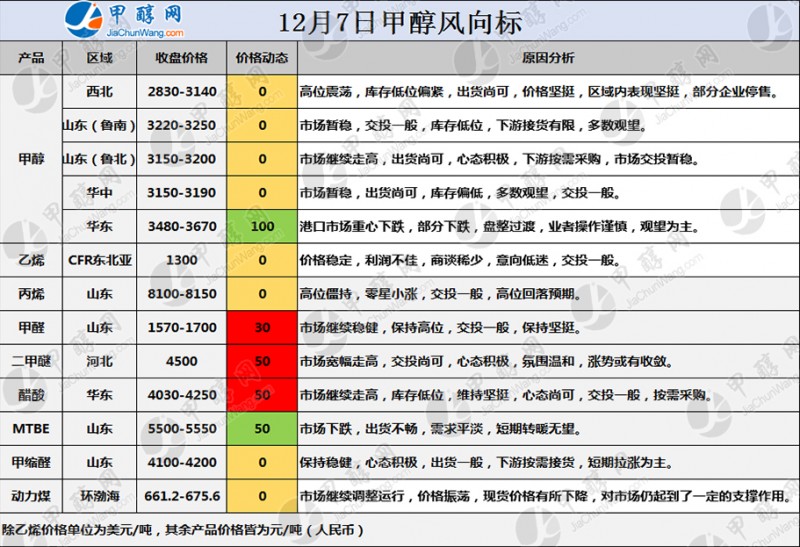Click the green 100 price change cell
The image size is (800, 547).
262,227
